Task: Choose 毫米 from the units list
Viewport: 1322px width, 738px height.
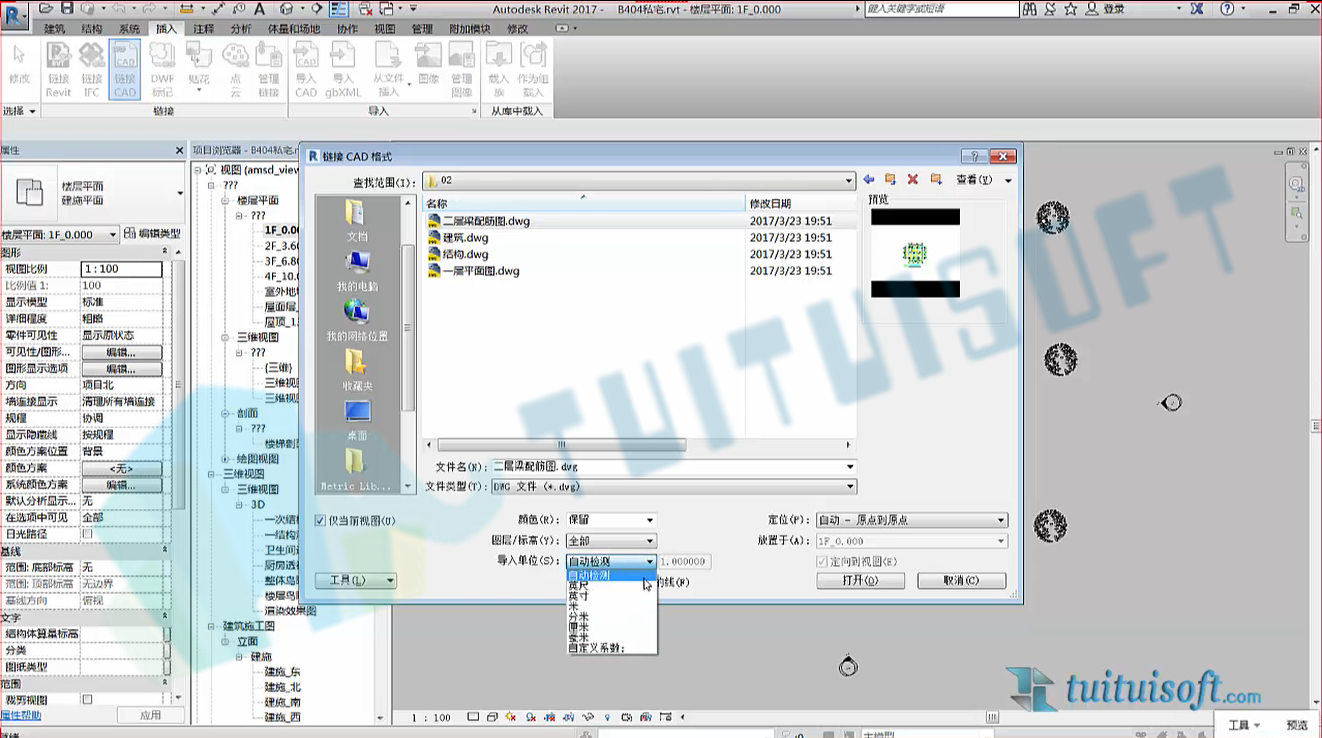Action: pyautogui.click(x=578, y=638)
